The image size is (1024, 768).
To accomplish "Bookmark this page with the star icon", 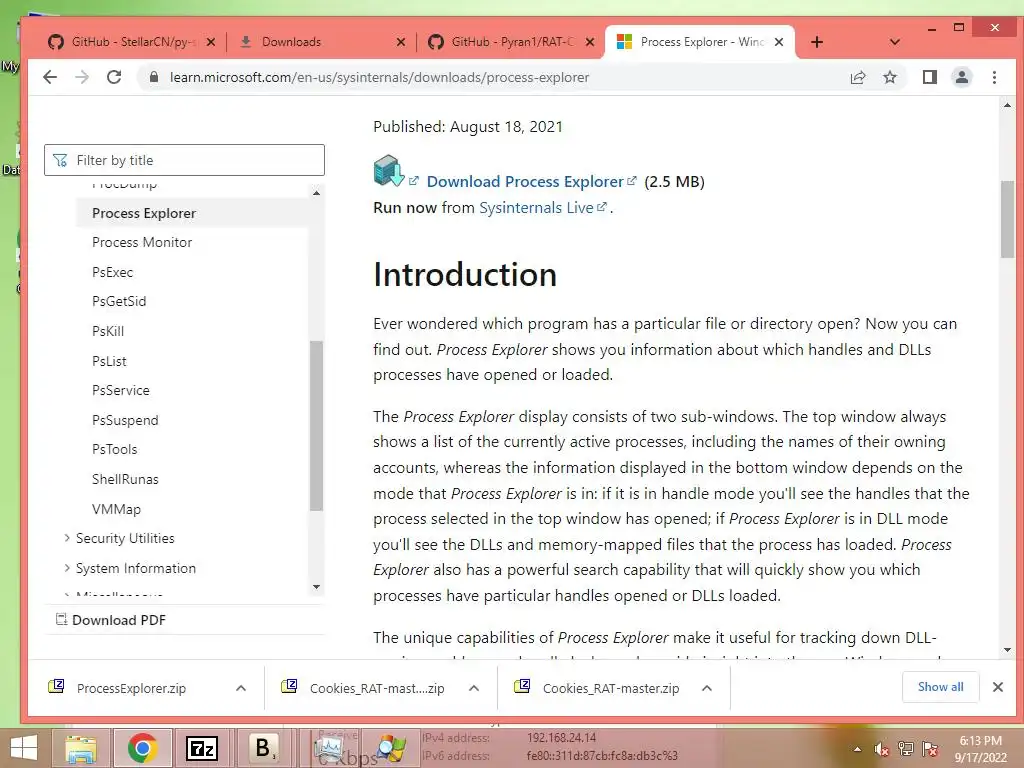I will [x=889, y=77].
